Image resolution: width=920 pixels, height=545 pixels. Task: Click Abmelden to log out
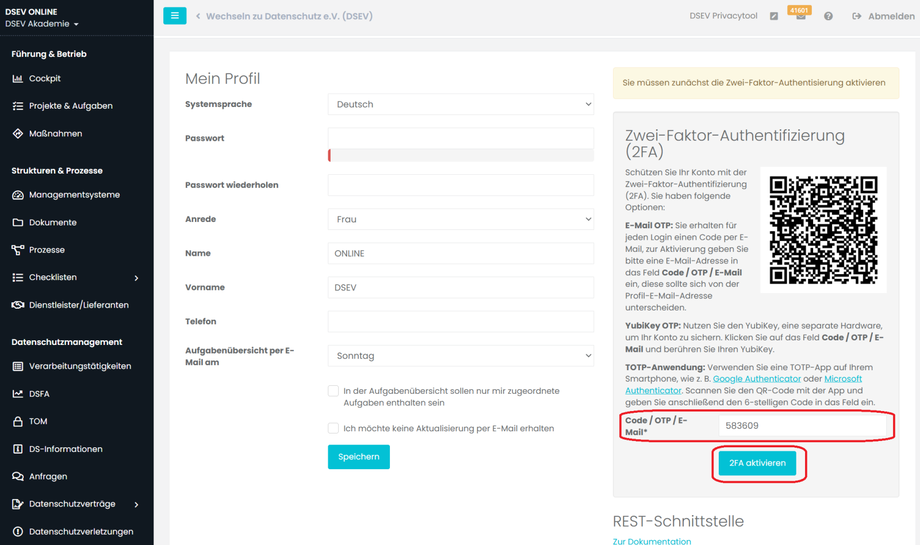point(891,16)
